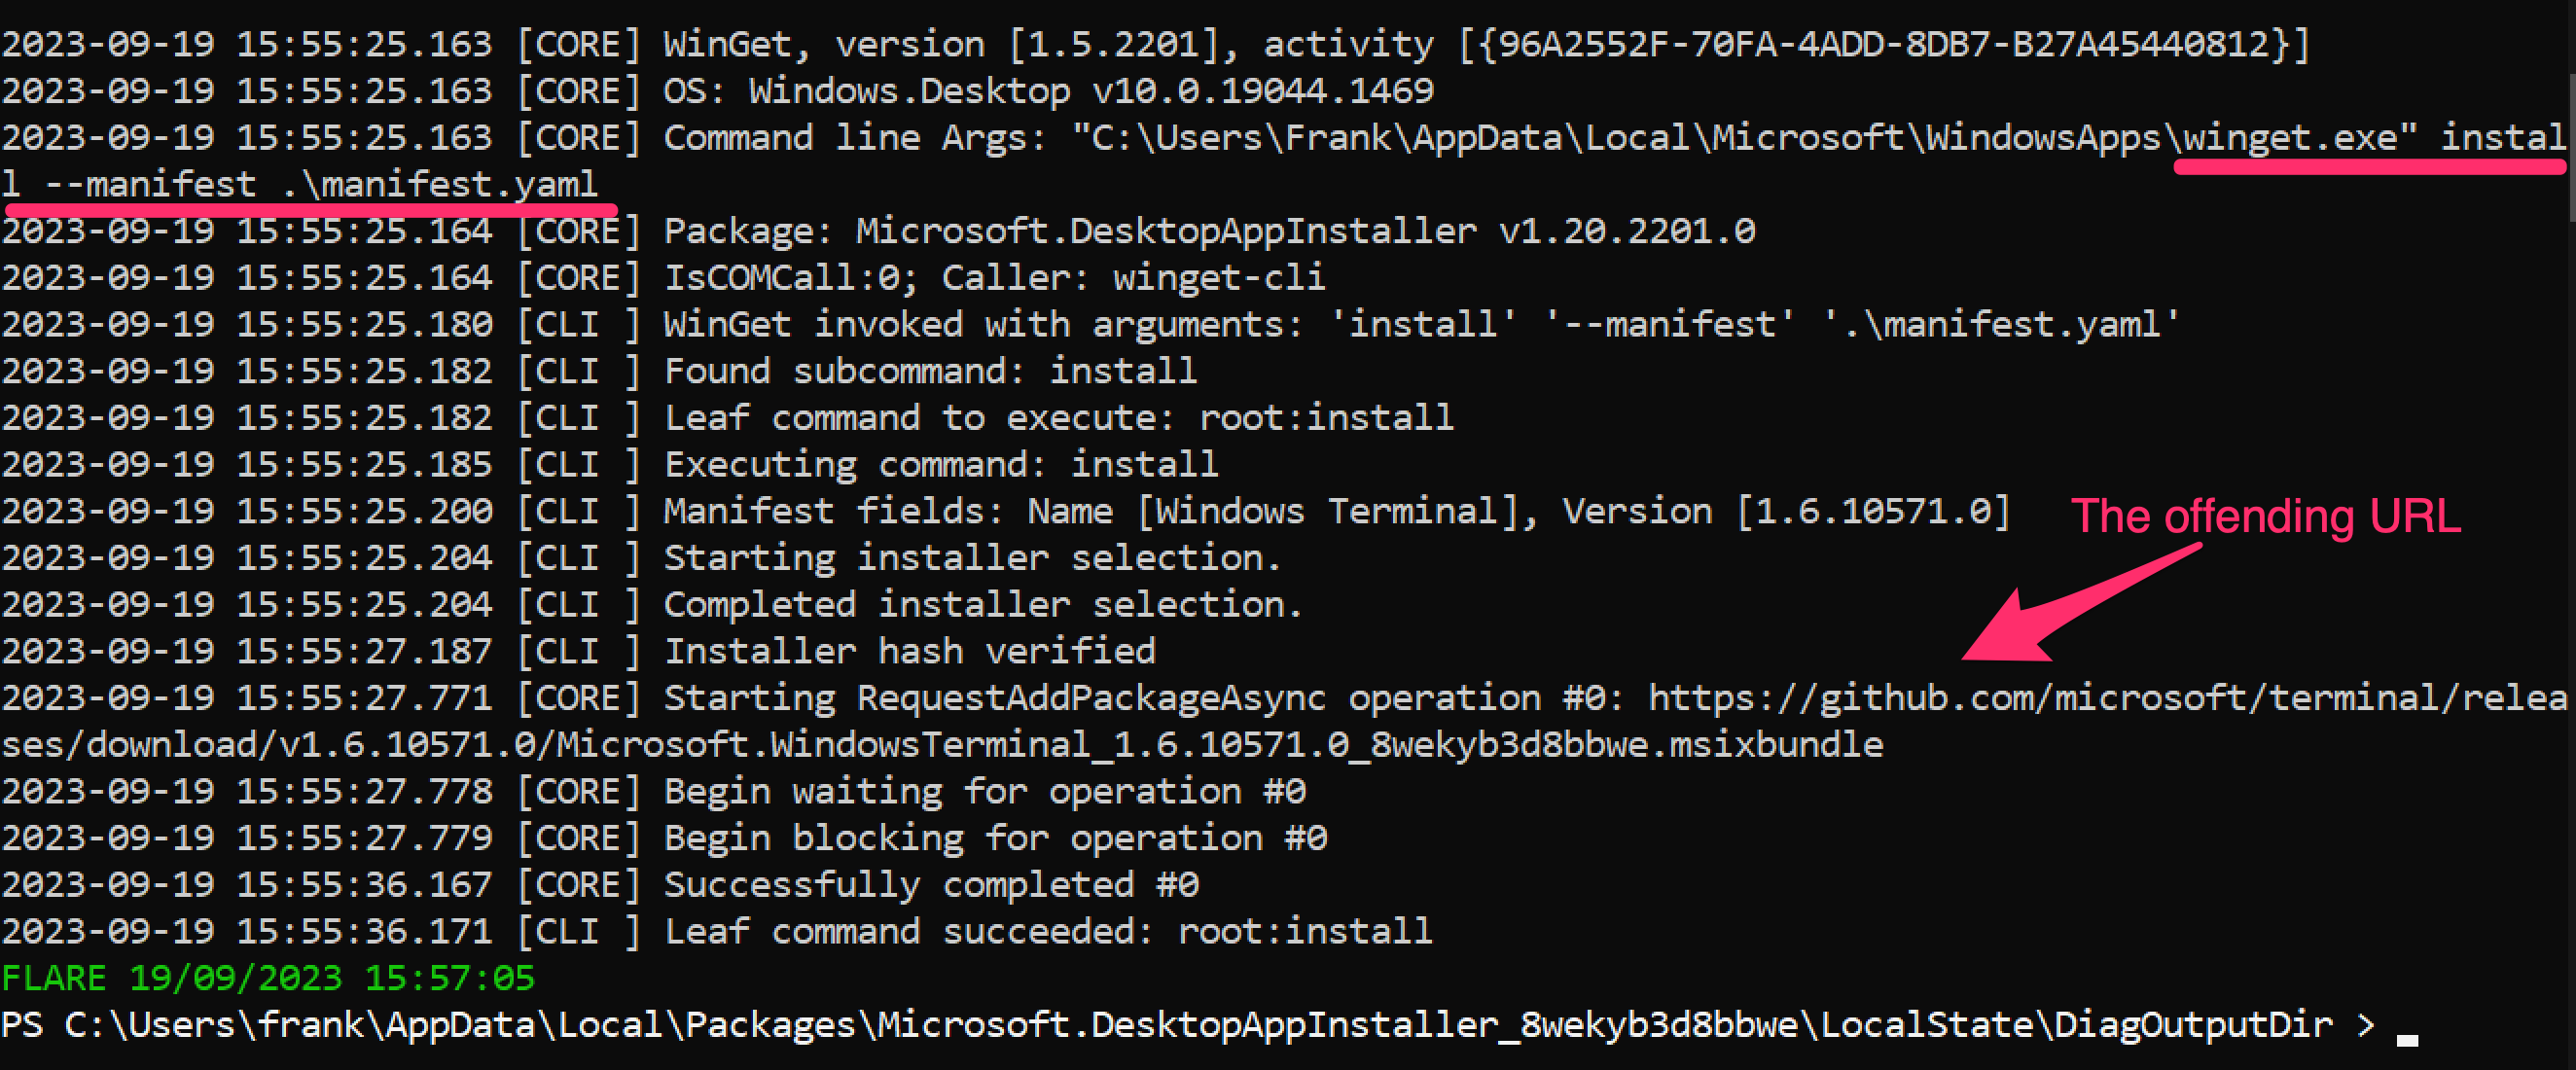The image size is (2576, 1070).
Task: Click the underlined winget.exe text
Action: coord(2290,137)
